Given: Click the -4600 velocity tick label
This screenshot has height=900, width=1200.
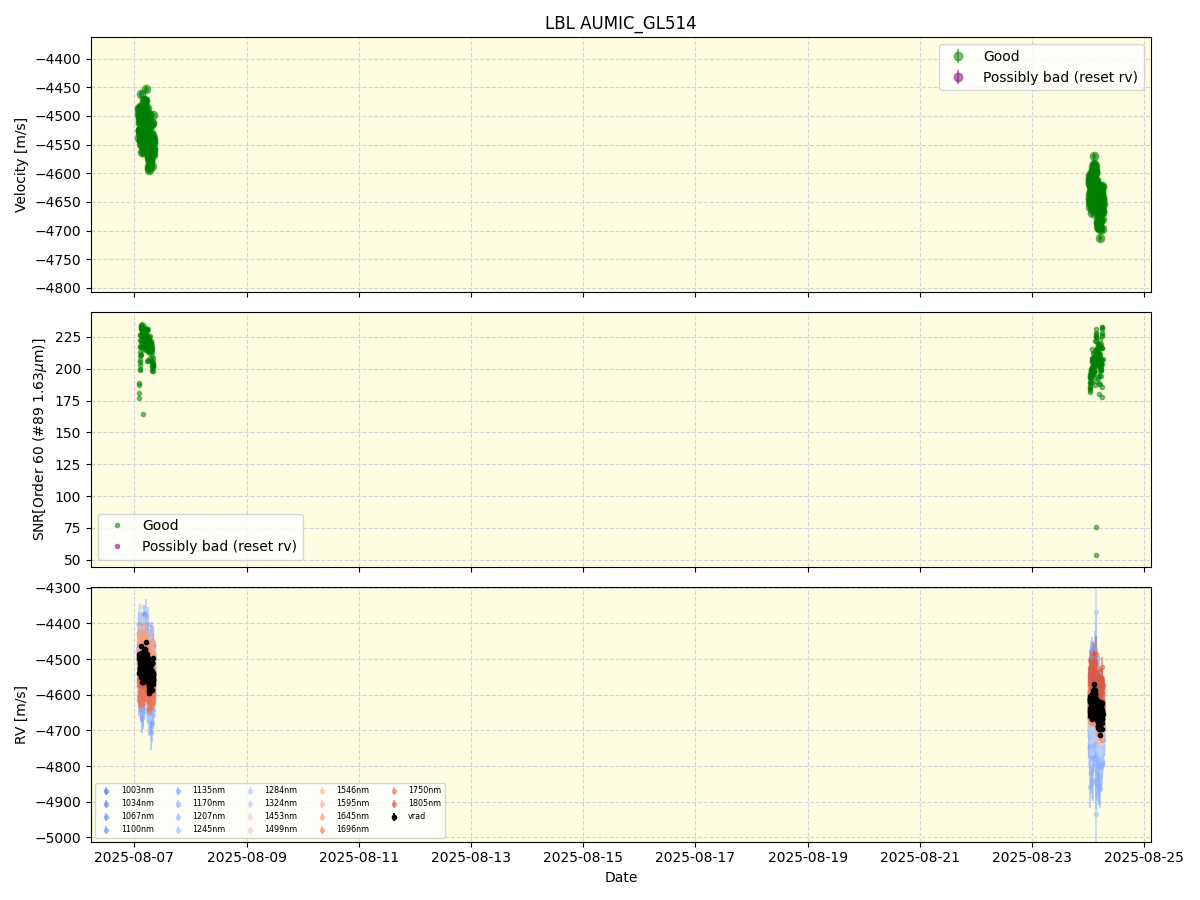Looking at the screenshot, I should [60, 174].
